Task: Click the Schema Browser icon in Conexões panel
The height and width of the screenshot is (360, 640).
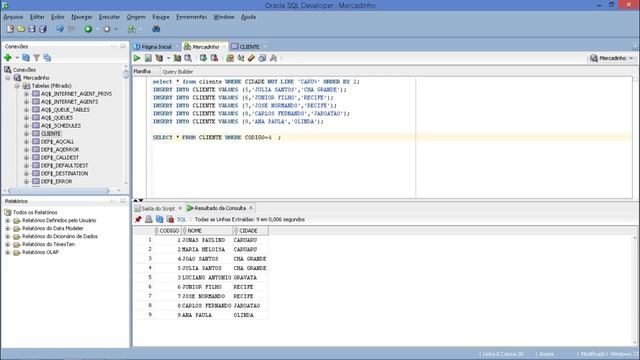Action: (x=47, y=58)
